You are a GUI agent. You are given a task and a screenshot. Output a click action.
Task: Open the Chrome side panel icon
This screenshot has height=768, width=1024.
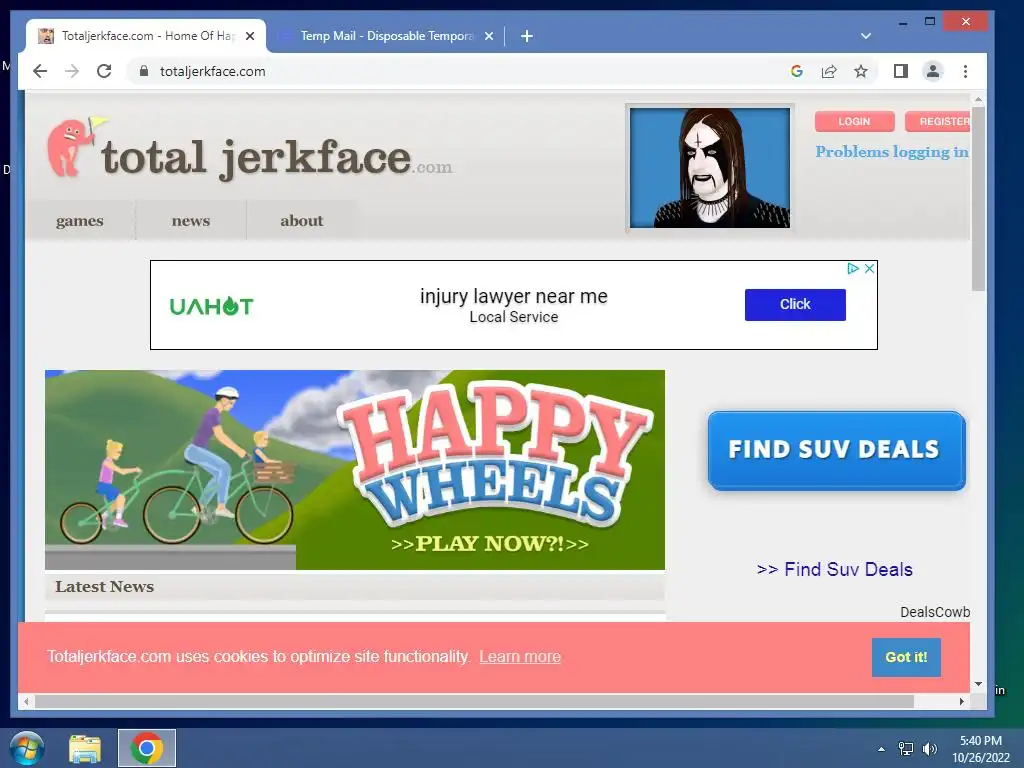click(x=901, y=71)
